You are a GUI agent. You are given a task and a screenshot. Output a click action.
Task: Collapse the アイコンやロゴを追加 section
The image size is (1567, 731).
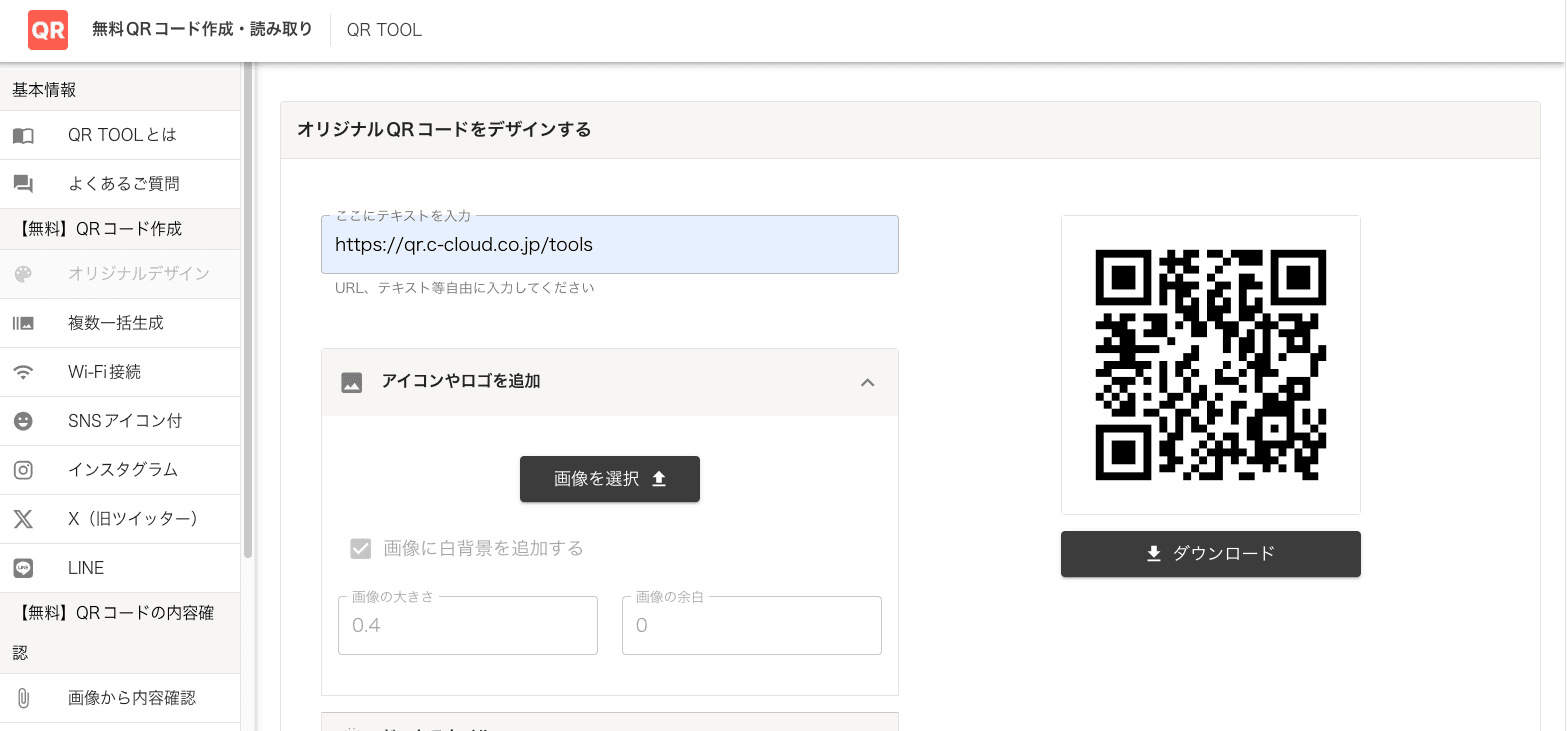868,382
